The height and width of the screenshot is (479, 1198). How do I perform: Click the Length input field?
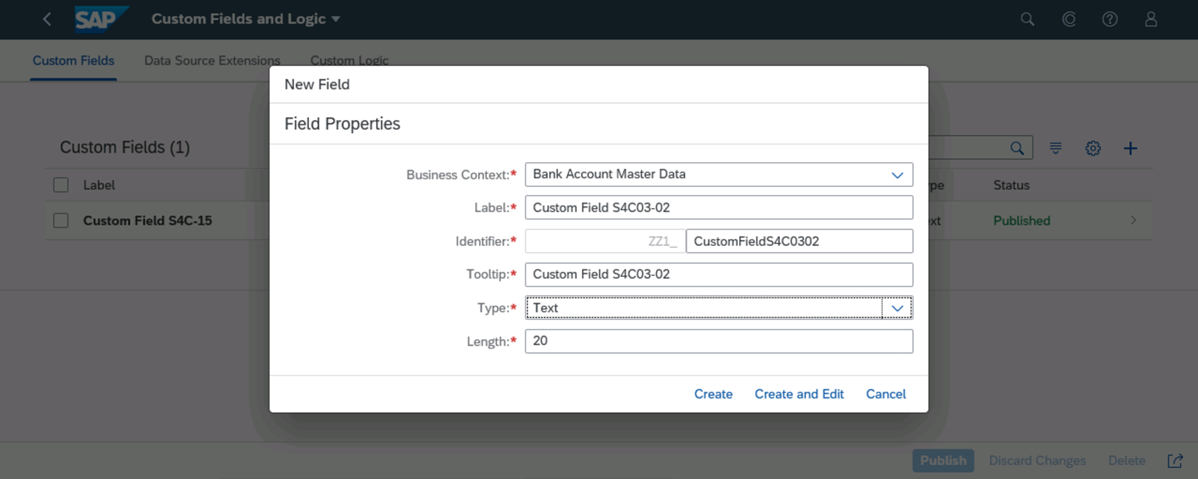(x=718, y=341)
